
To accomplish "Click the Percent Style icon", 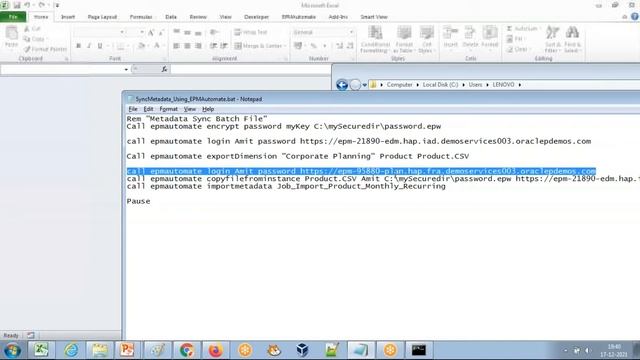I will tap(313, 46).
